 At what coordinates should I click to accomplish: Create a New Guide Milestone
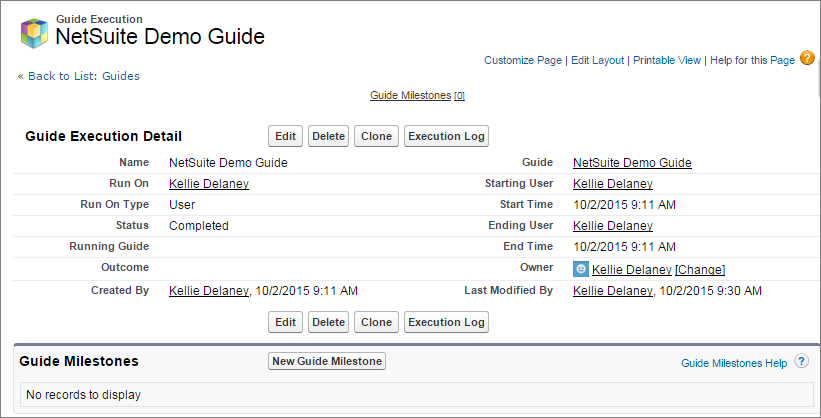click(x=327, y=361)
